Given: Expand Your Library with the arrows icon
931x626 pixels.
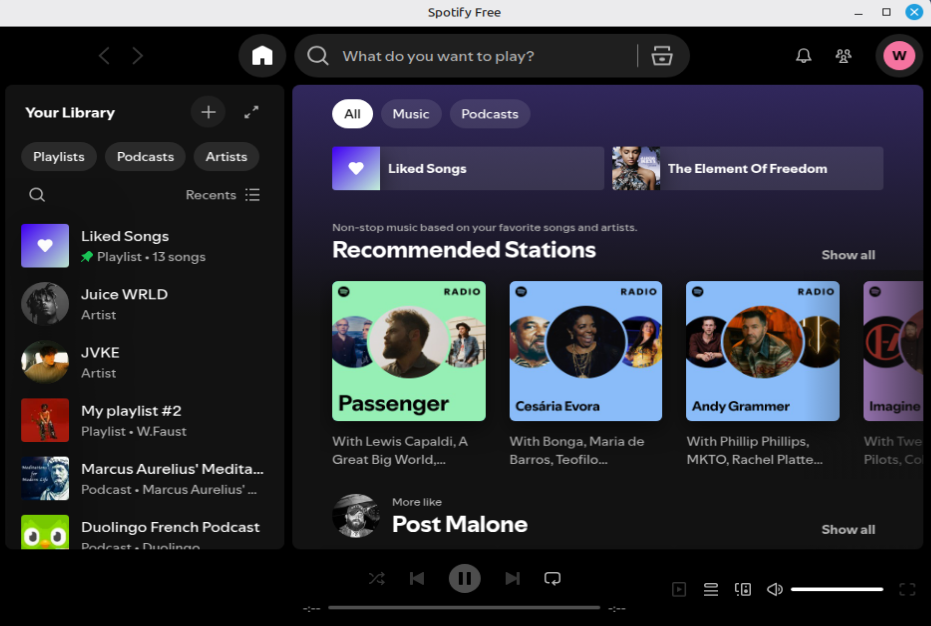Looking at the screenshot, I should (251, 112).
